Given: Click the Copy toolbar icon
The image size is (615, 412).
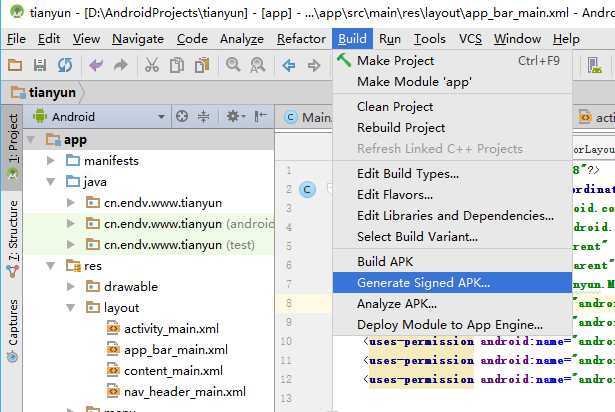Looking at the screenshot, I should click(176, 65).
